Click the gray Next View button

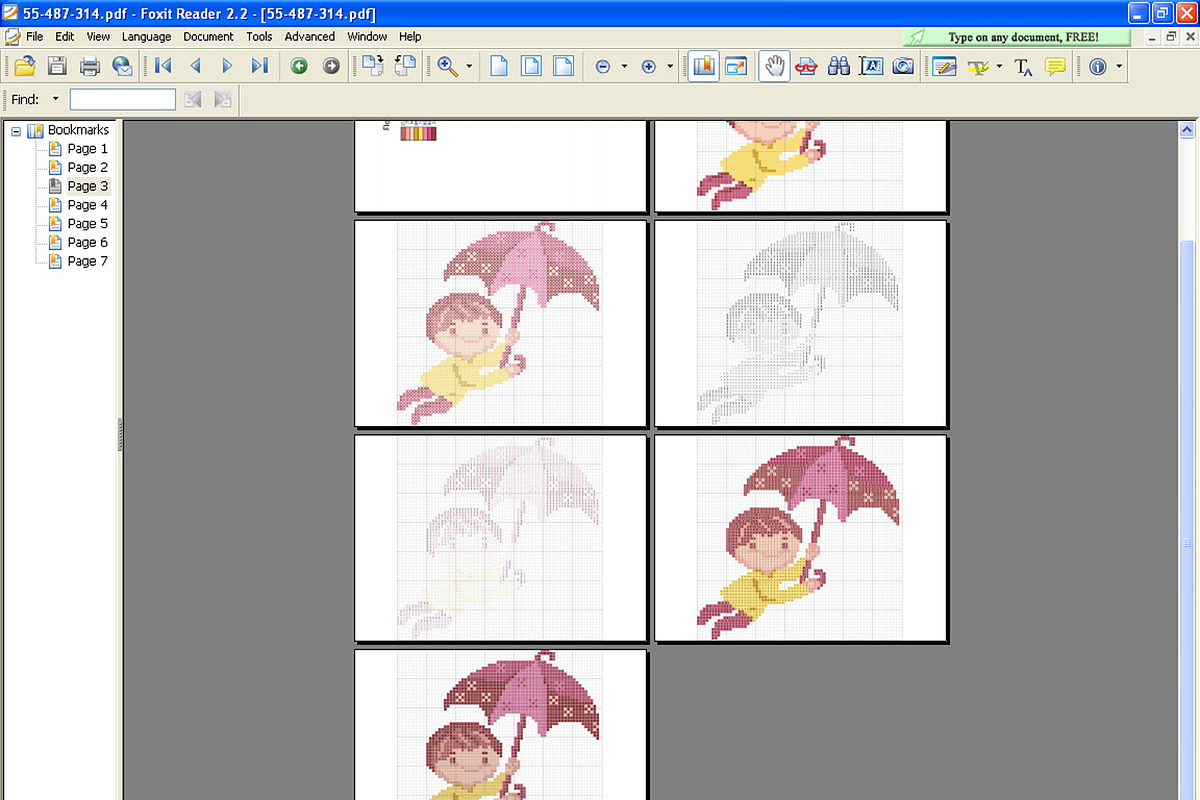click(331, 66)
